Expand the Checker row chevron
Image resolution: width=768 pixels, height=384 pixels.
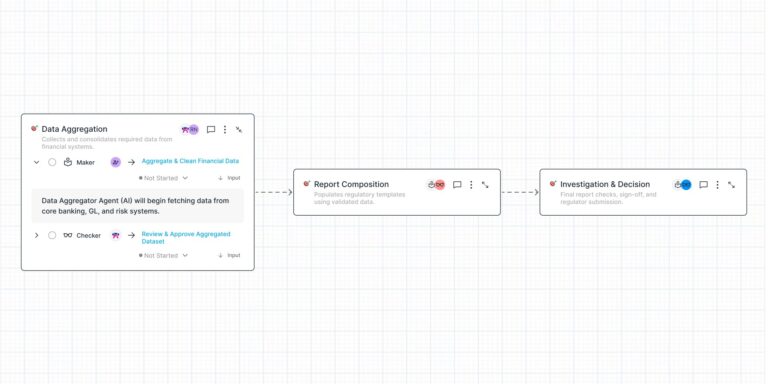click(x=36, y=236)
